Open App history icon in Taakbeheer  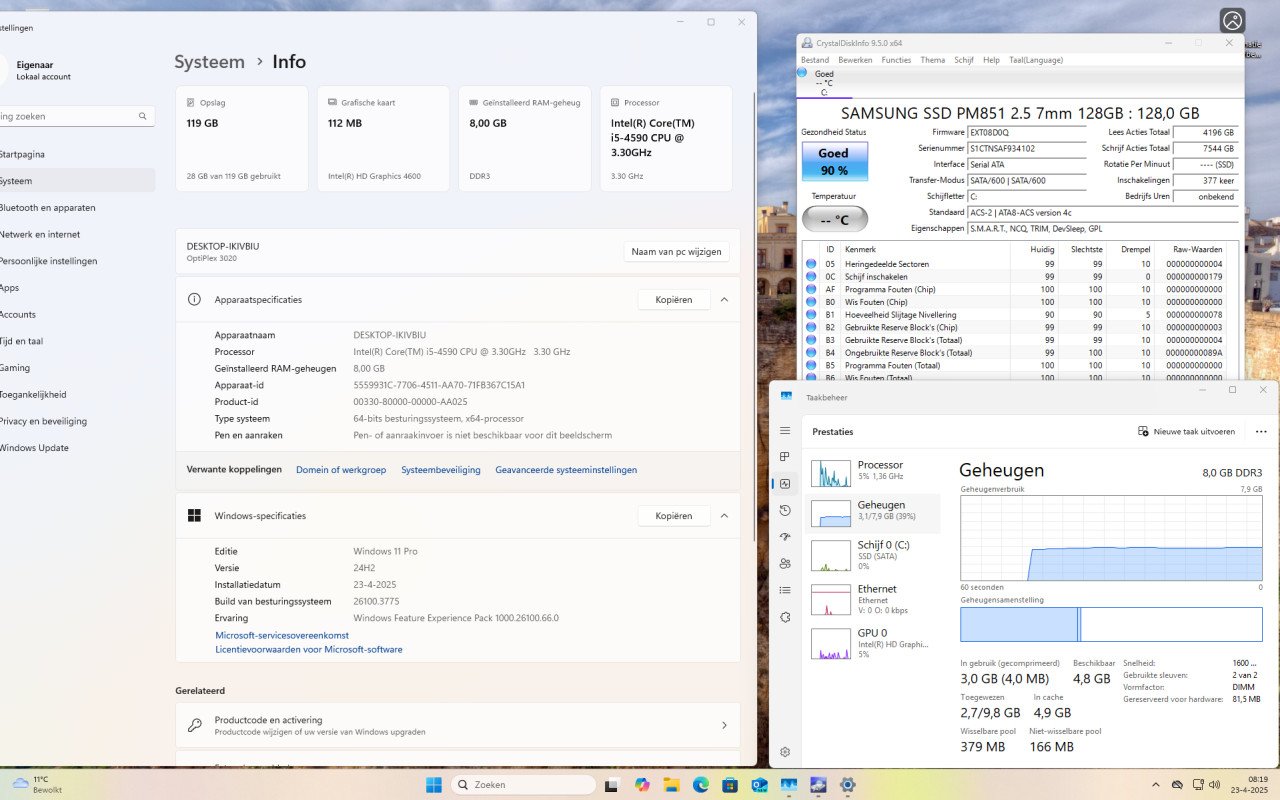(785, 510)
